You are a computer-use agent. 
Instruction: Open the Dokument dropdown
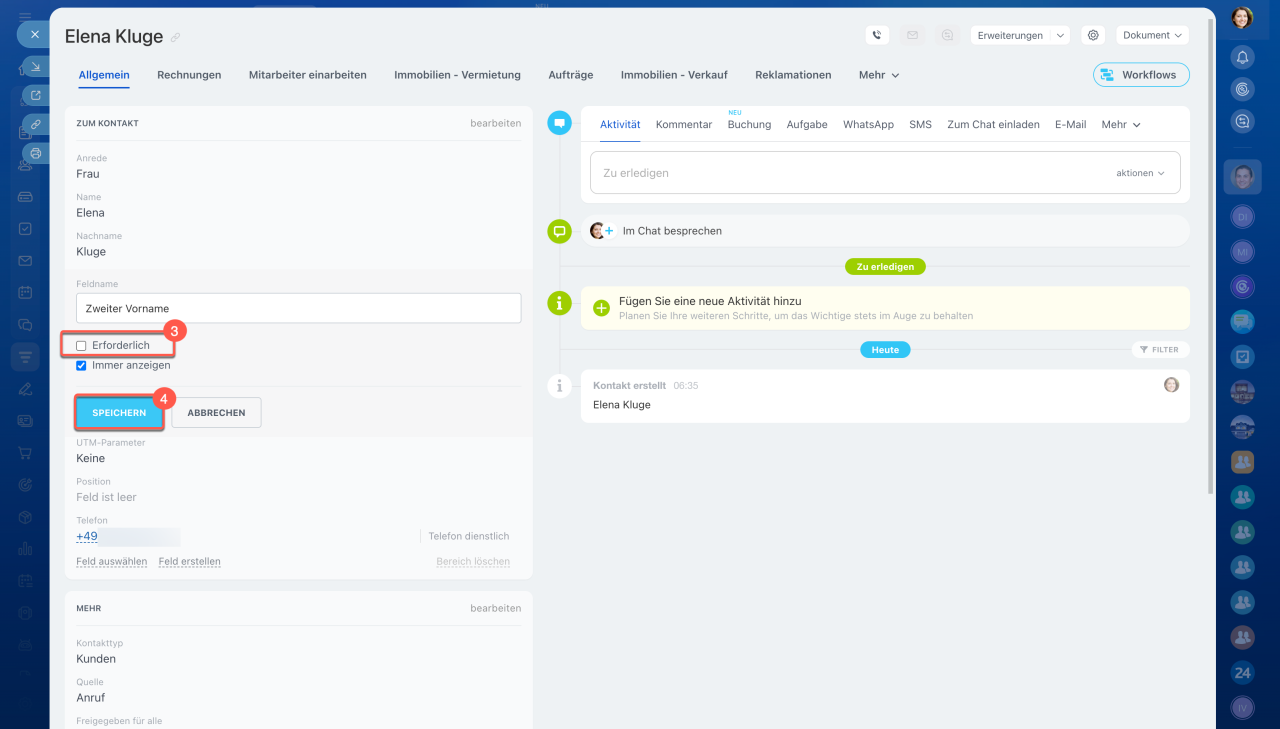coord(1152,35)
